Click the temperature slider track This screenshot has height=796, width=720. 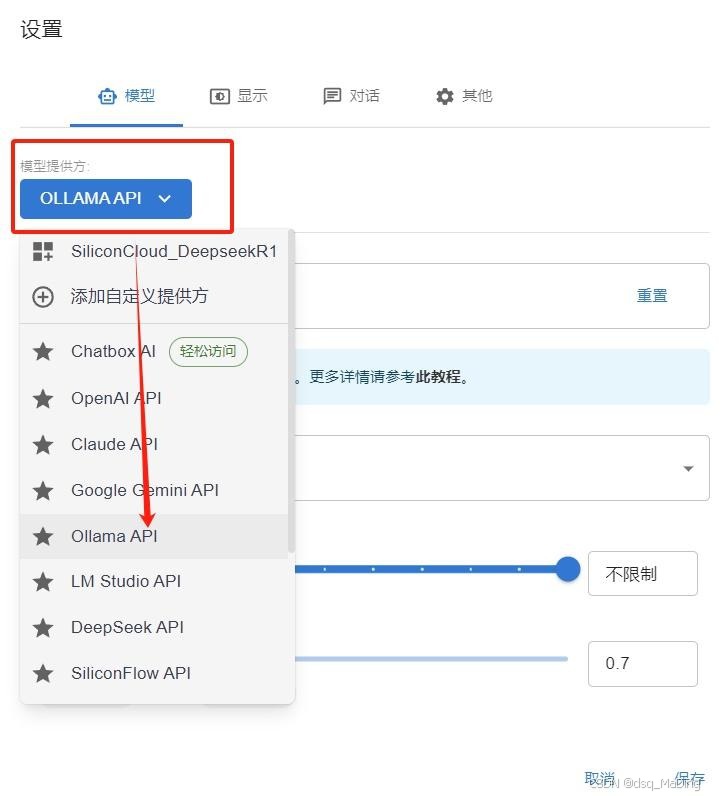pyautogui.click(x=431, y=659)
